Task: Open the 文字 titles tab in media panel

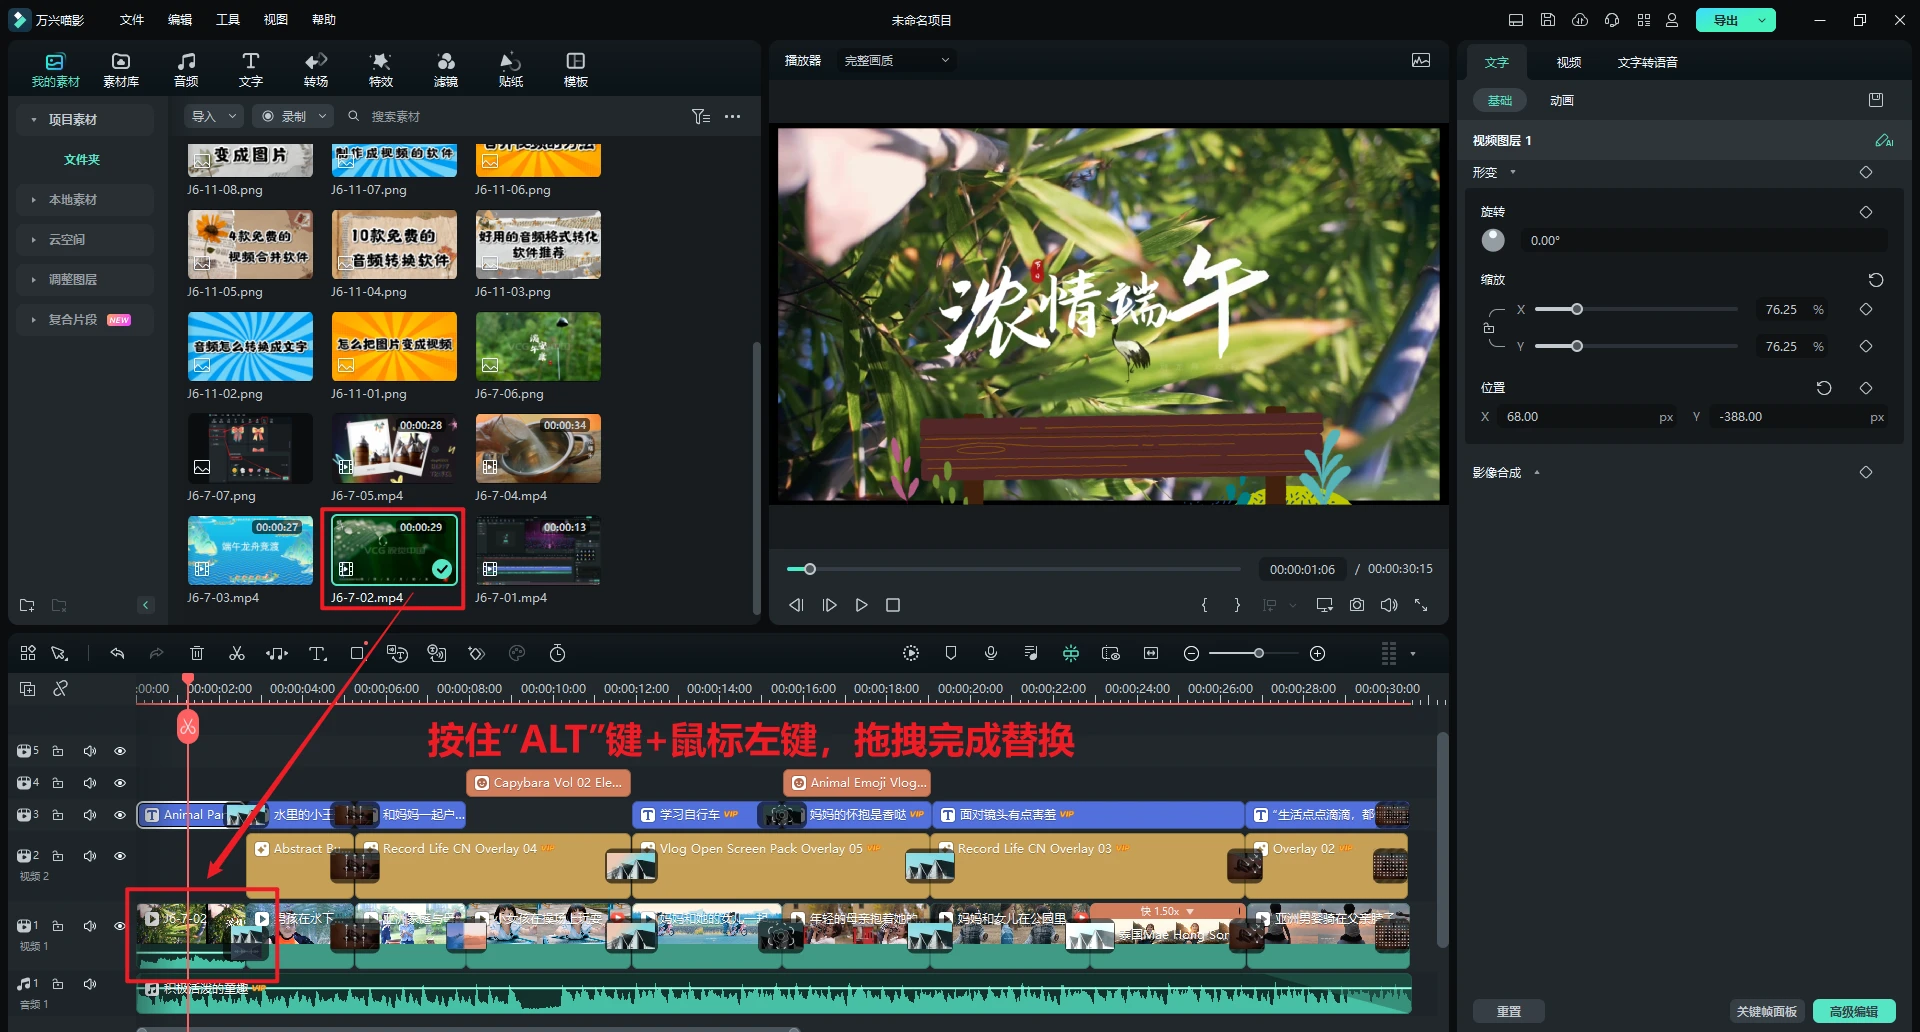Action: 251,69
